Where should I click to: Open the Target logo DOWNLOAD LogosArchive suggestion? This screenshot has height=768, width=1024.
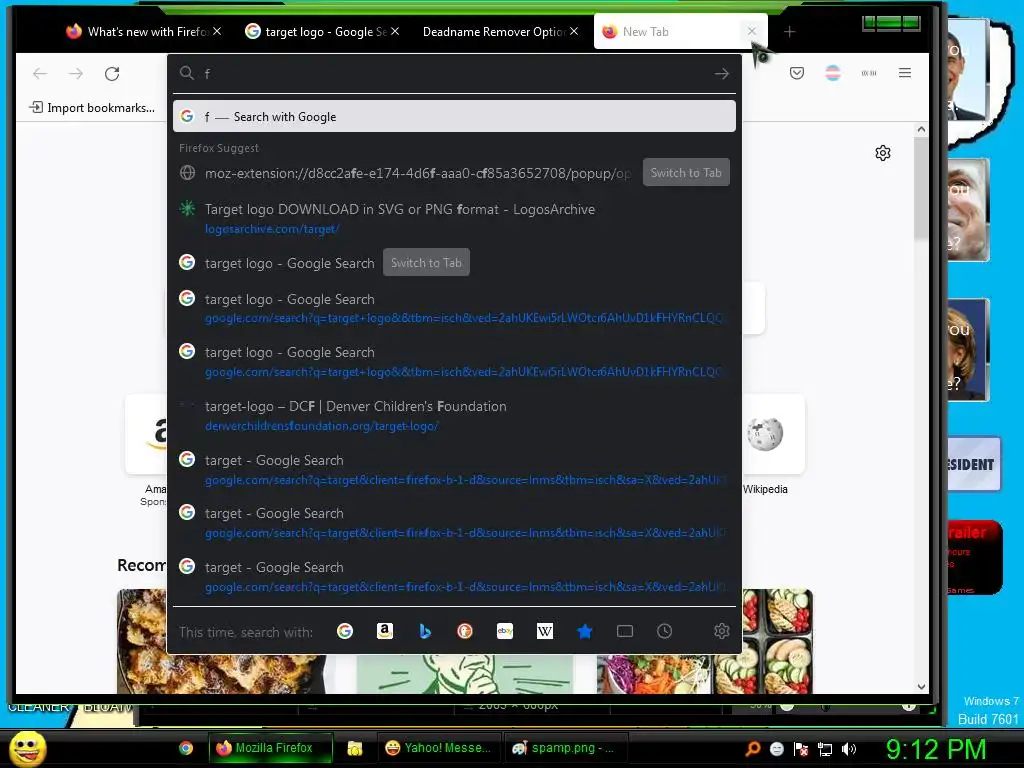(455, 218)
